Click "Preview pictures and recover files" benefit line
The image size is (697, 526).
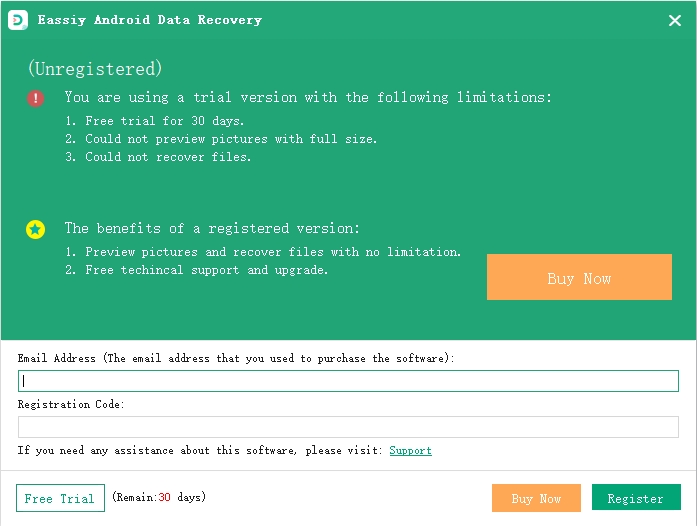(263, 252)
